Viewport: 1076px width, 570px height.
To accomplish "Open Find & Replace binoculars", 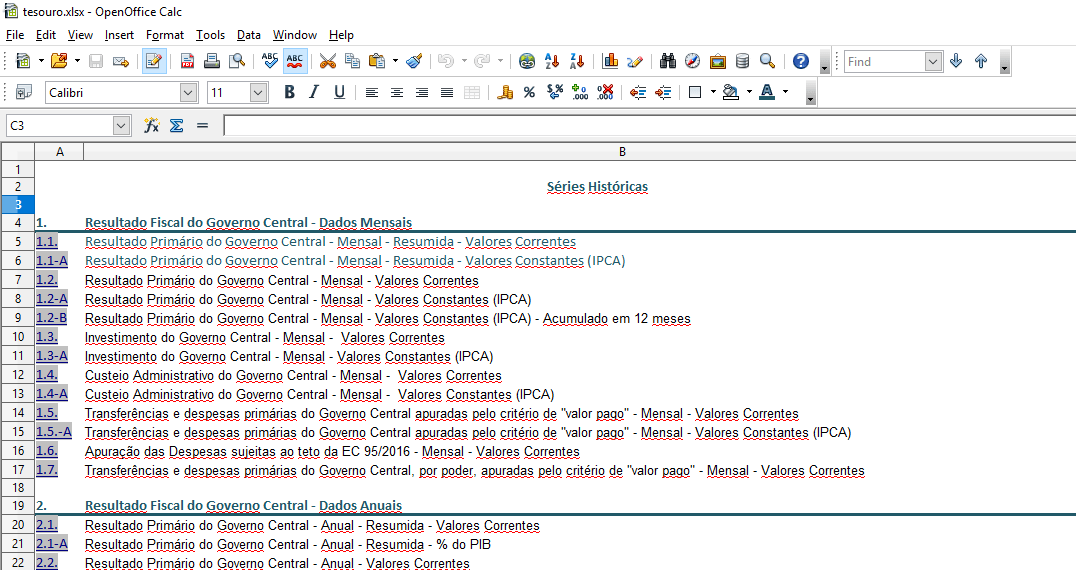I will [668, 61].
